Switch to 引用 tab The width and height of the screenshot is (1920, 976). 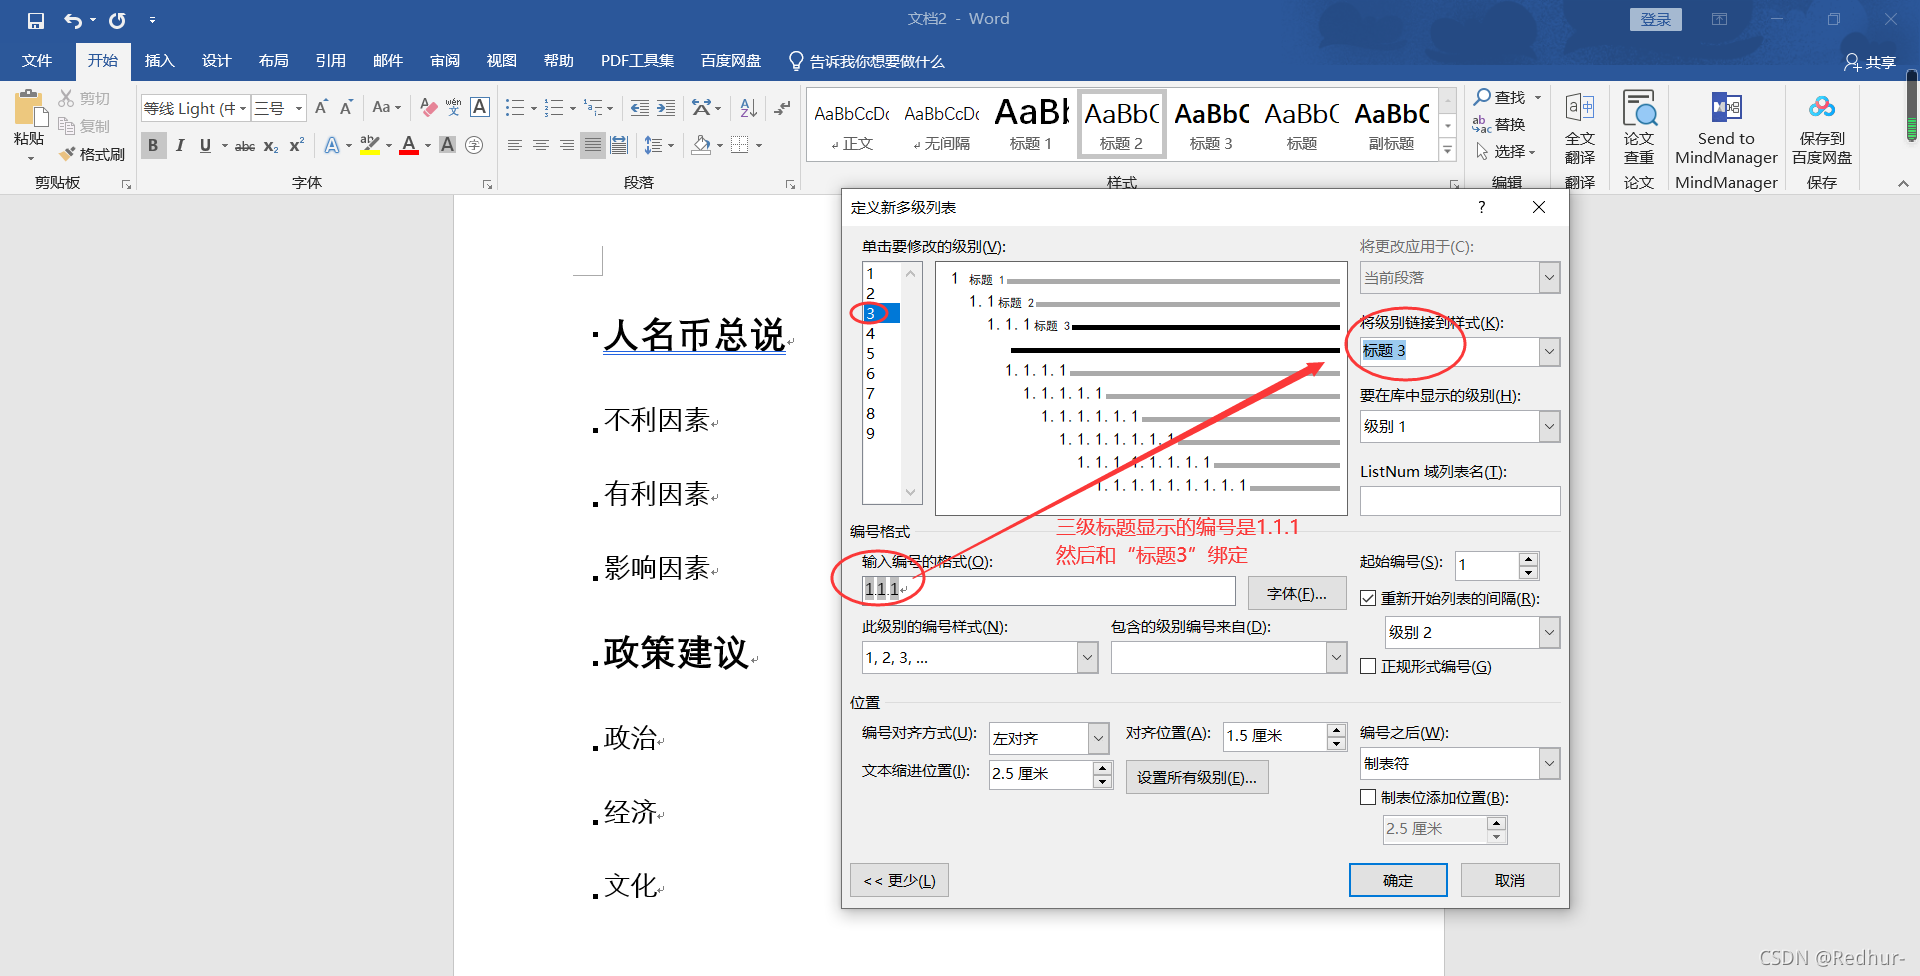(330, 61)
